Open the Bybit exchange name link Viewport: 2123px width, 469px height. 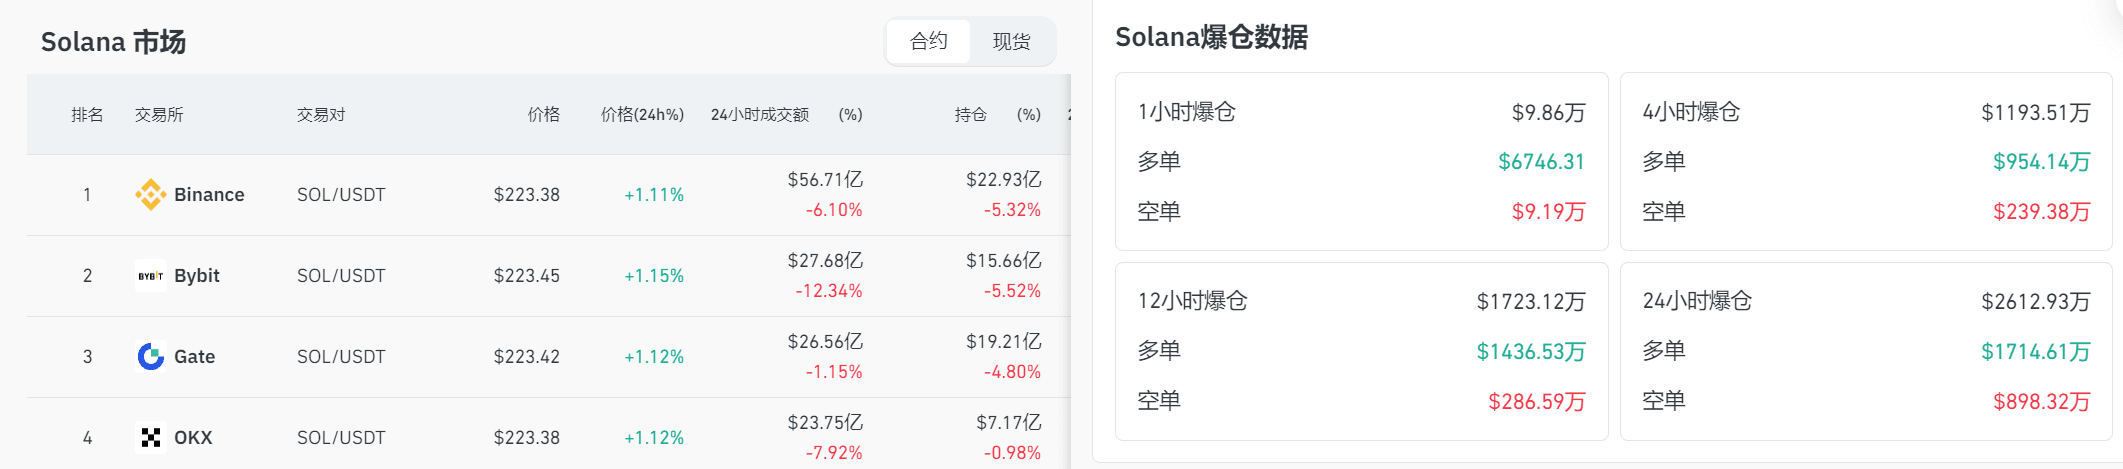click(x=197, y=275)
